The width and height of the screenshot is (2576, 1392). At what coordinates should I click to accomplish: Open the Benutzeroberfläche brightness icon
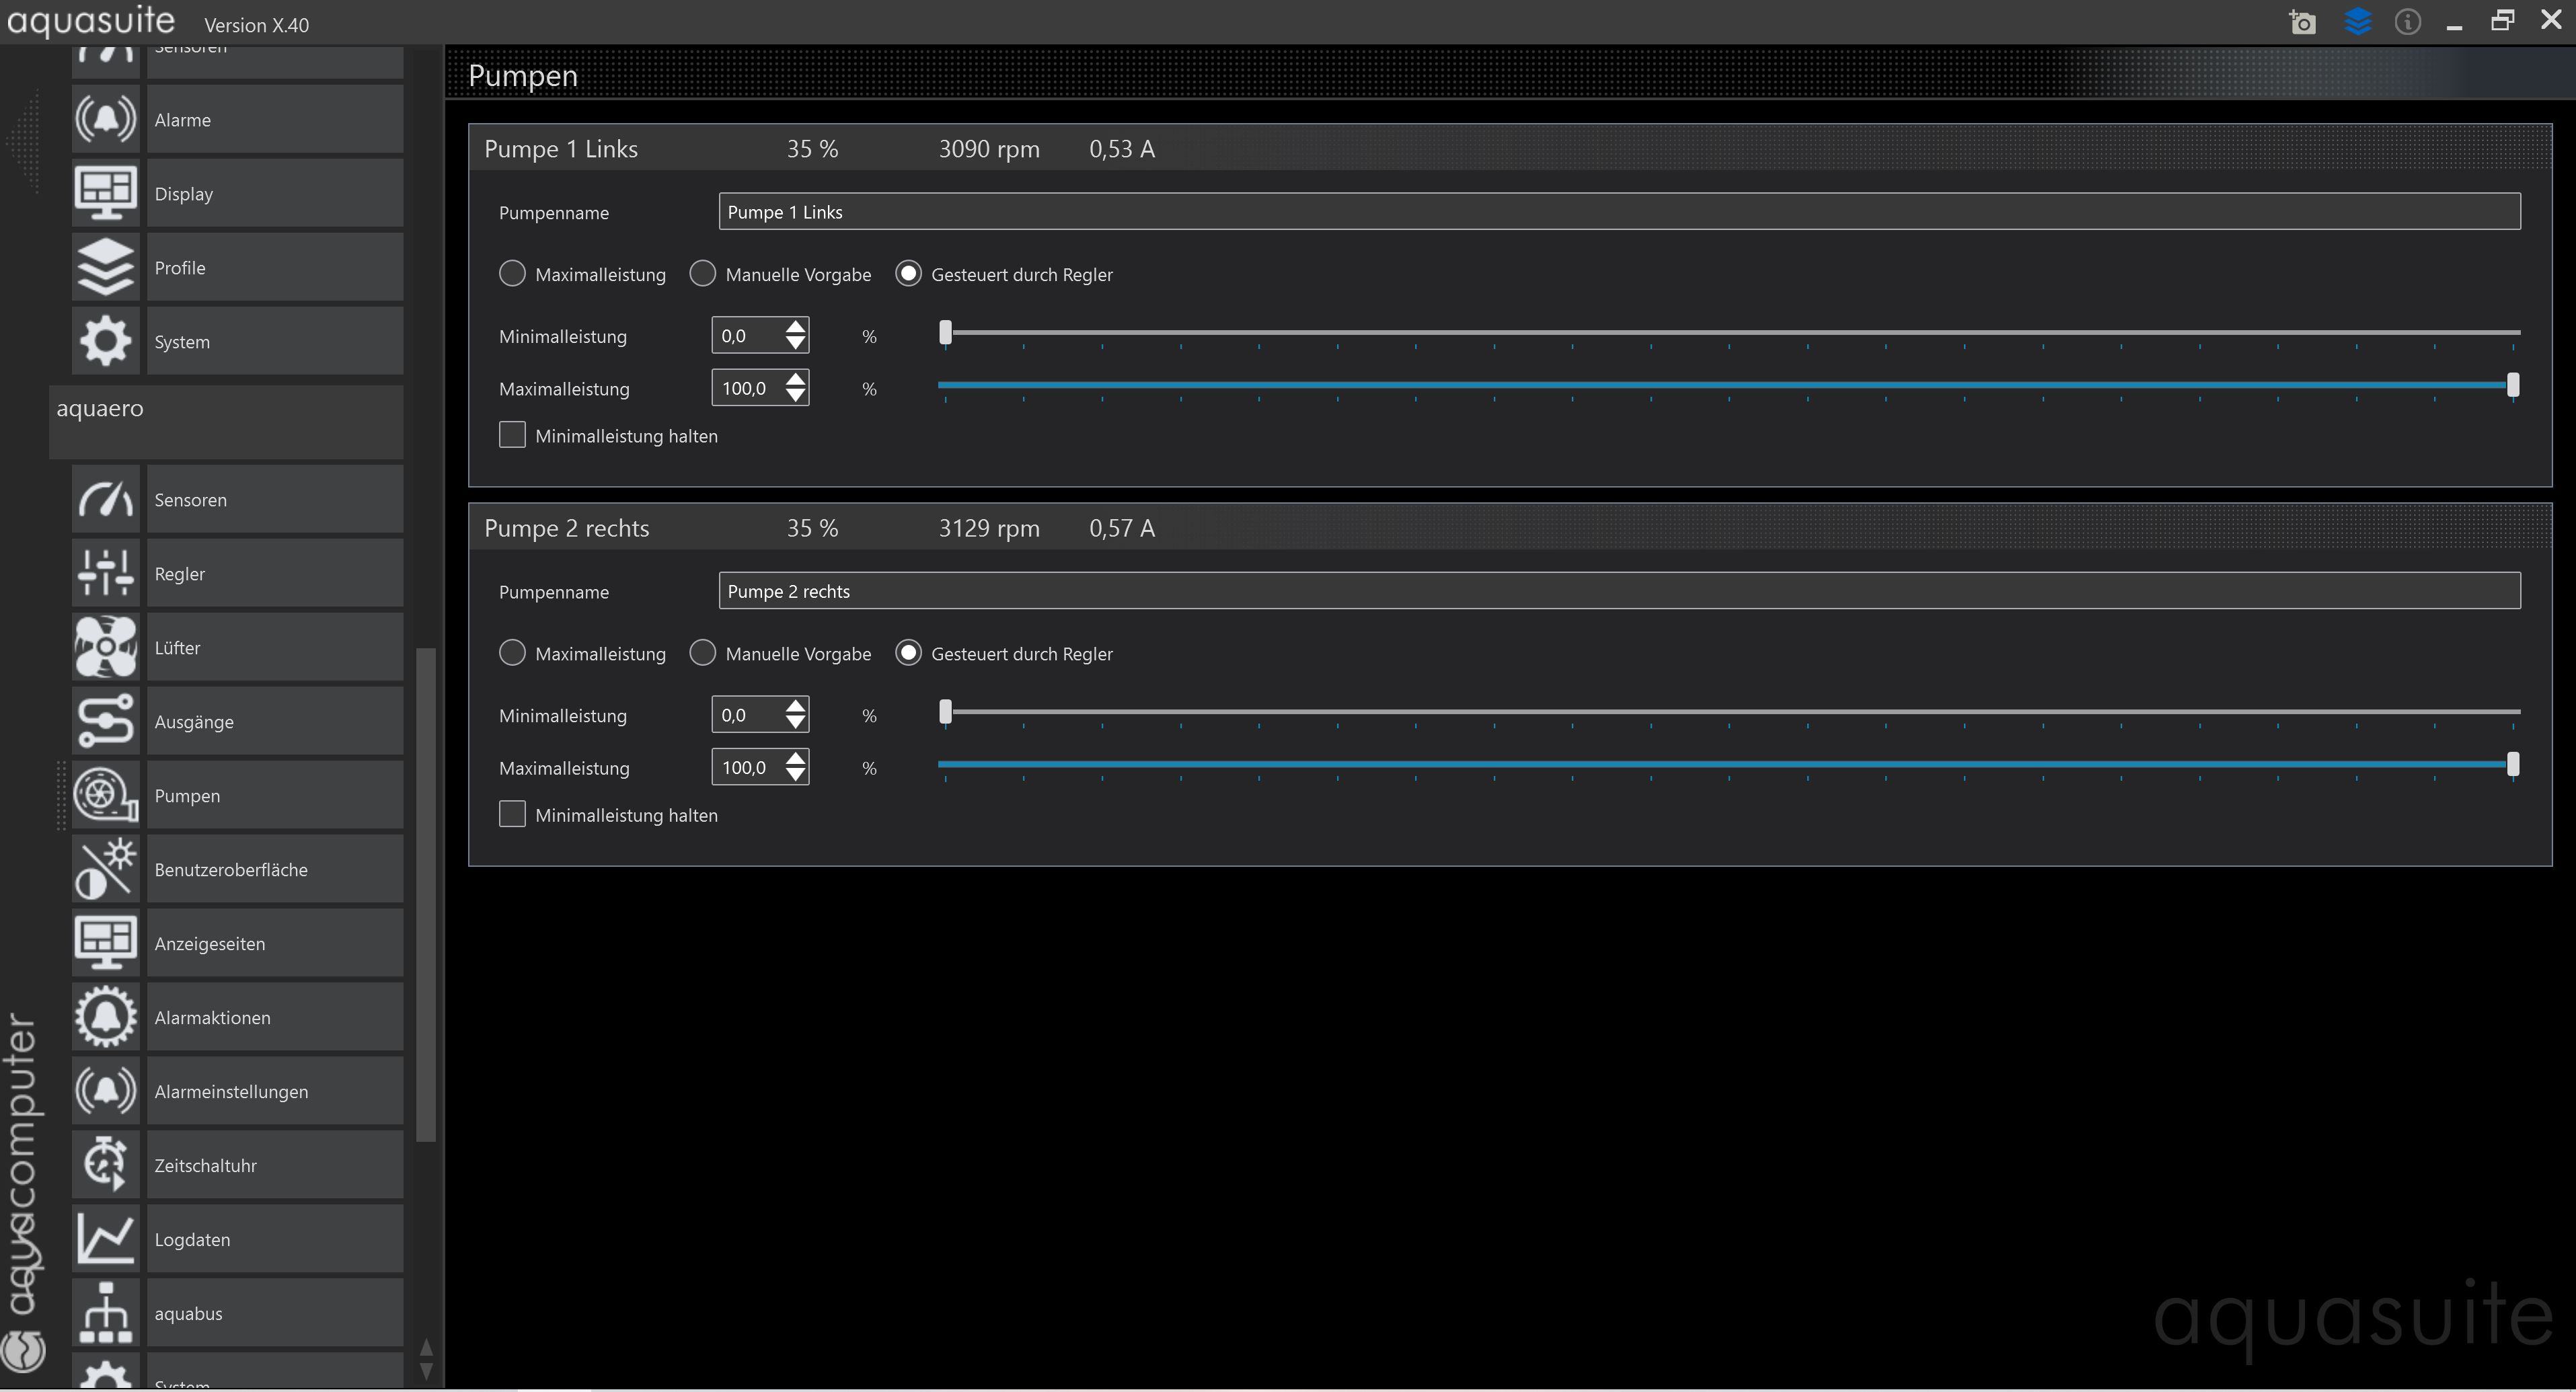105,869
